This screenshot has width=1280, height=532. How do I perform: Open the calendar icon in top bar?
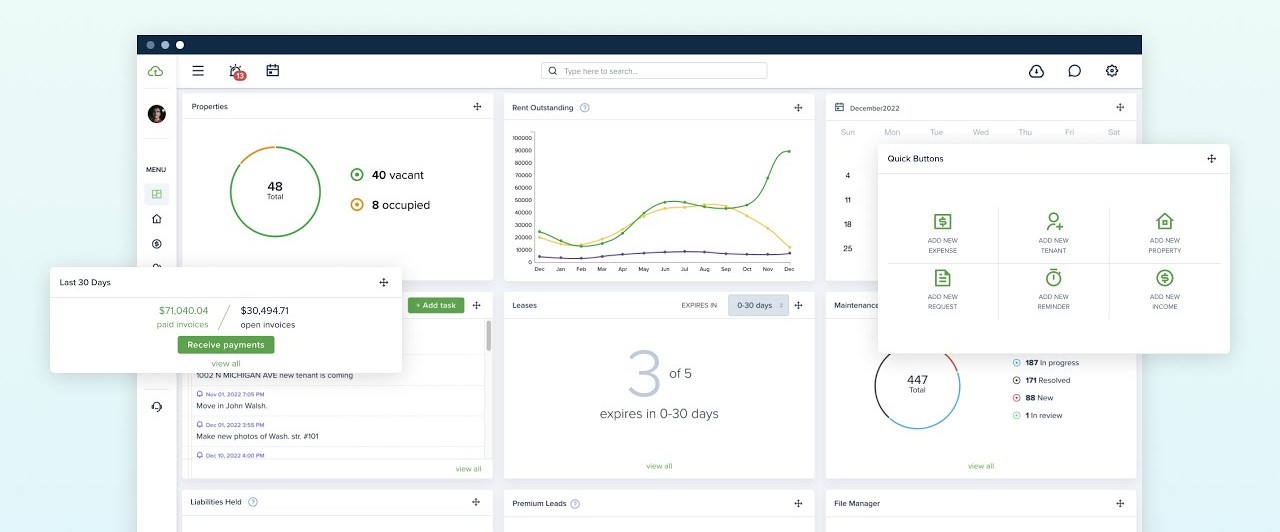pyautogui.click(x=272, y=70)
